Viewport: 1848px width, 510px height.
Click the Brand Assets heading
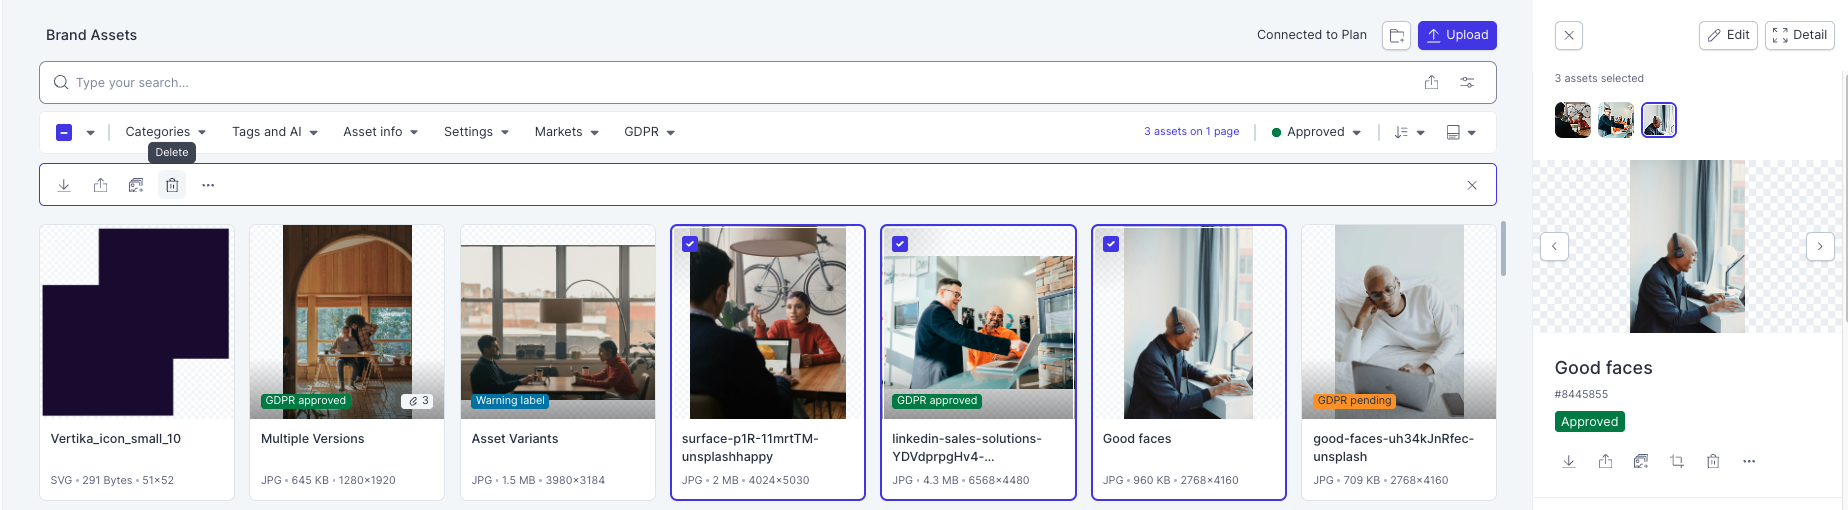click(91, 35)
